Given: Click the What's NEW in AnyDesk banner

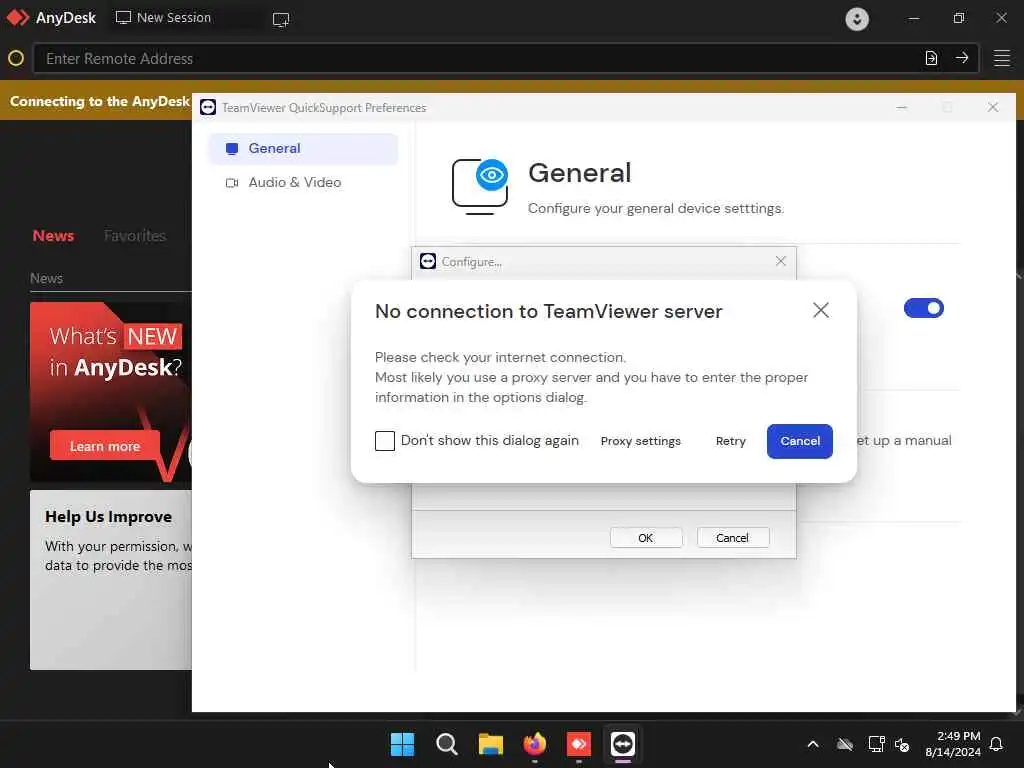Looking at the screenshot, I should tap(111, 392).
